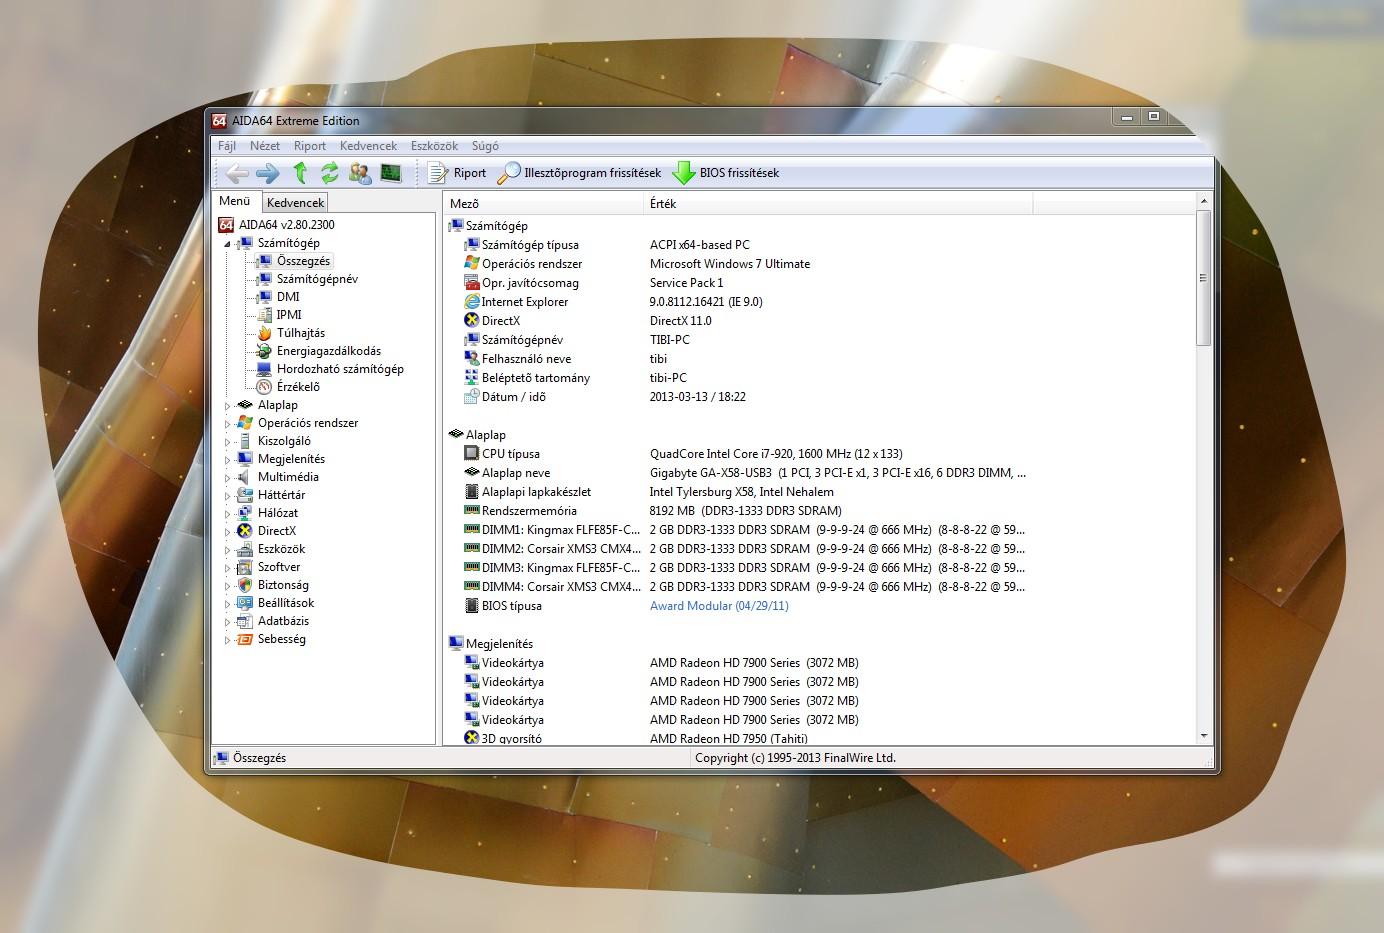Select Hordozható számítógép in the tree

point(340,369)
